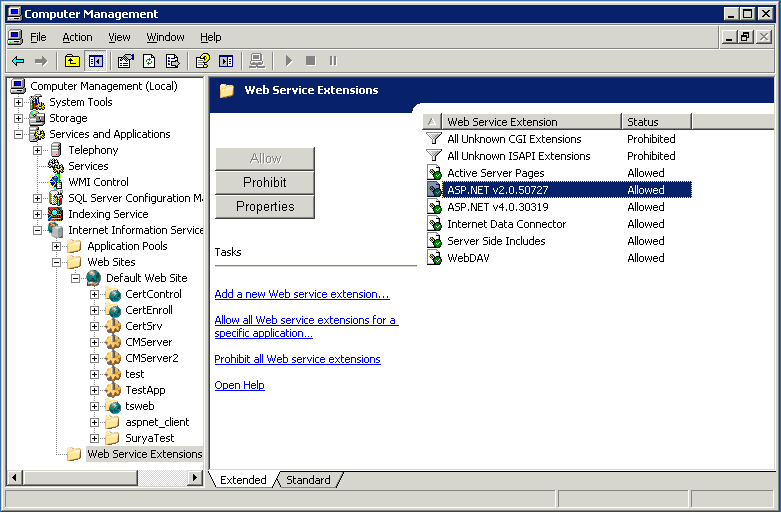
Task: Click the Back arrow toolbar icon
Action: pos(18,61)
